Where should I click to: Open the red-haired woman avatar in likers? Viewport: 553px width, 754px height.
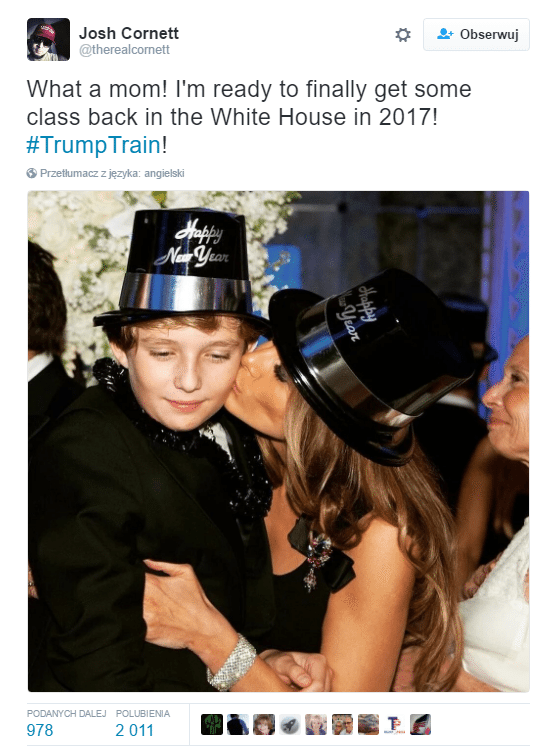coord(264,724)
